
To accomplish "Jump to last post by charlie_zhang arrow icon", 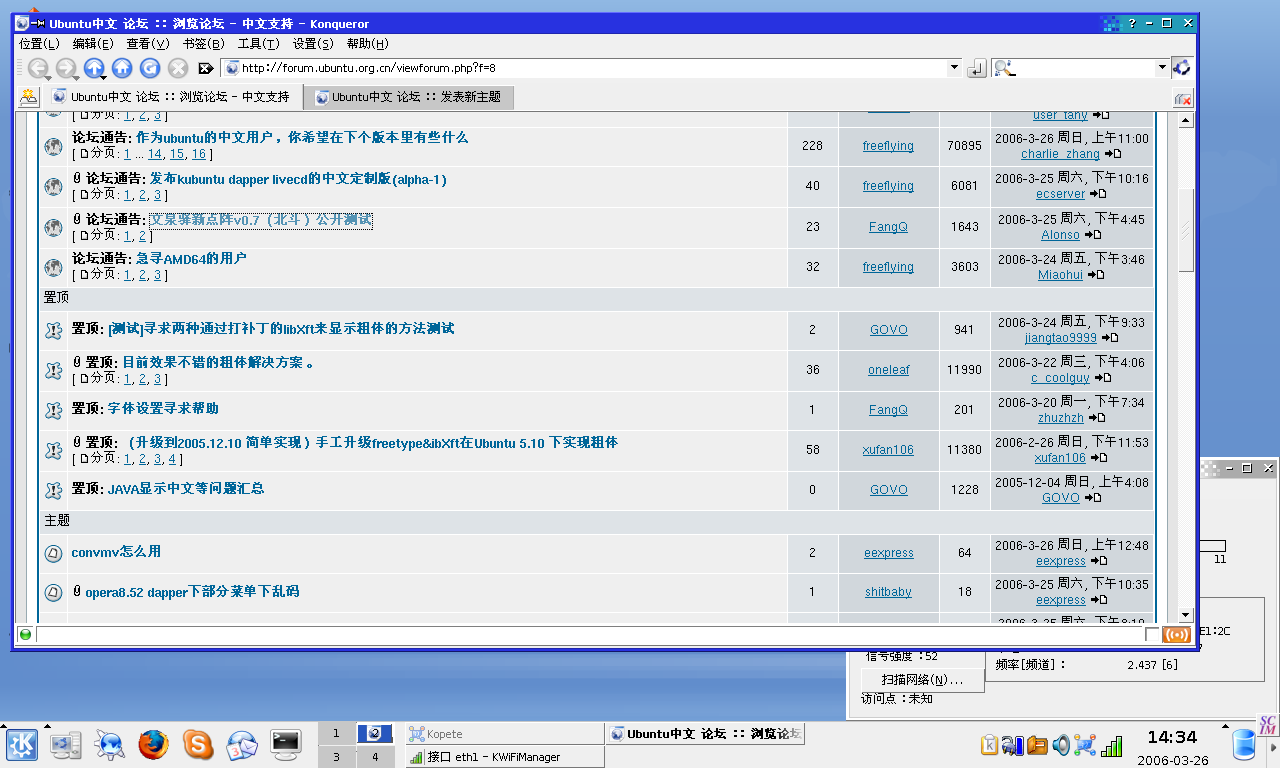I will coord(1113,154).
